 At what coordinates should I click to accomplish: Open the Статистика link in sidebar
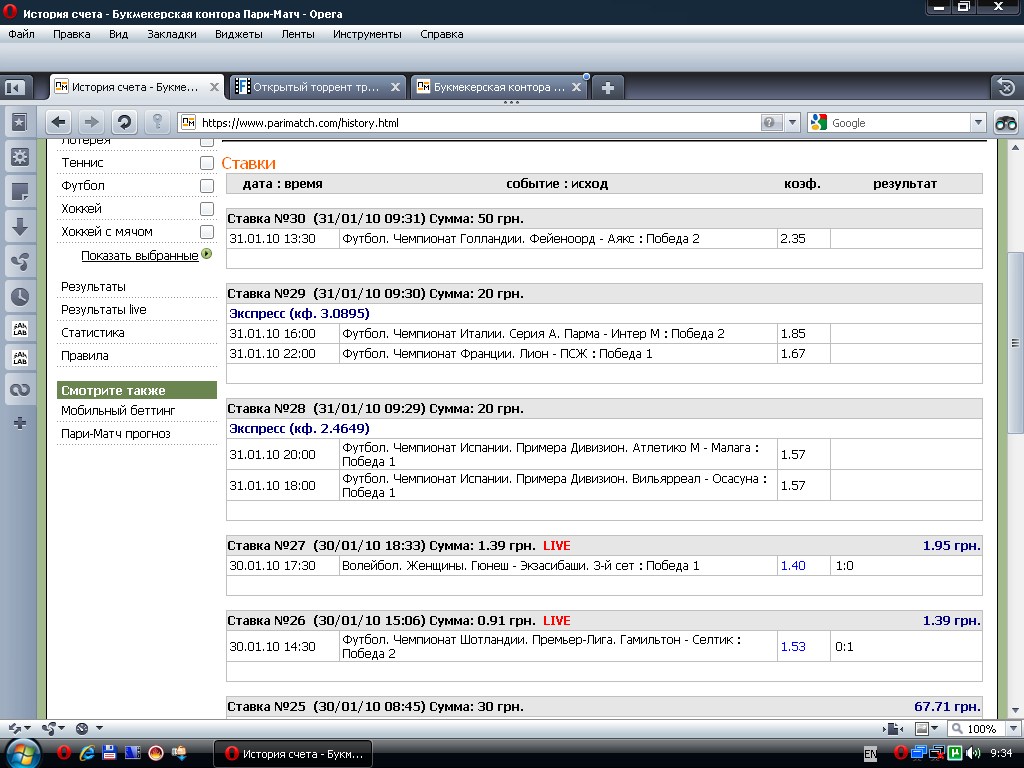tap(93, 333)
